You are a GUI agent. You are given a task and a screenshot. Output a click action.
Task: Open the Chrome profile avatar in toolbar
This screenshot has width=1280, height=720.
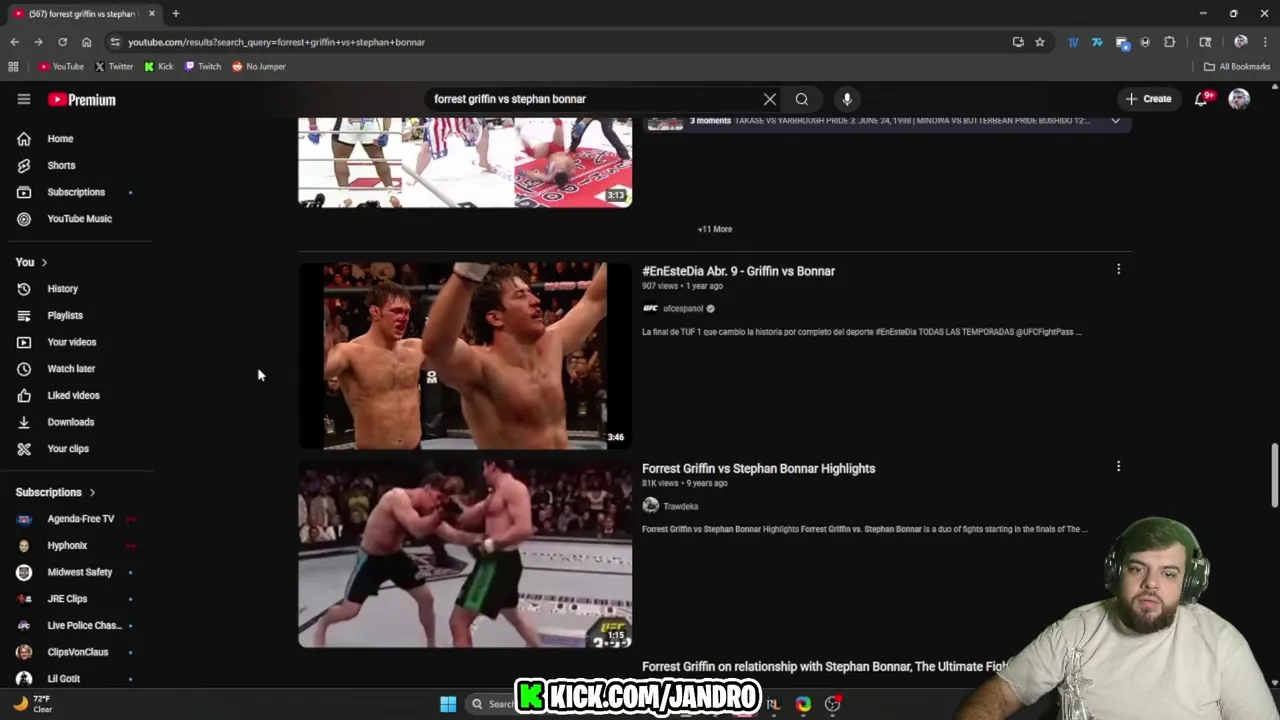point(1241,42)
